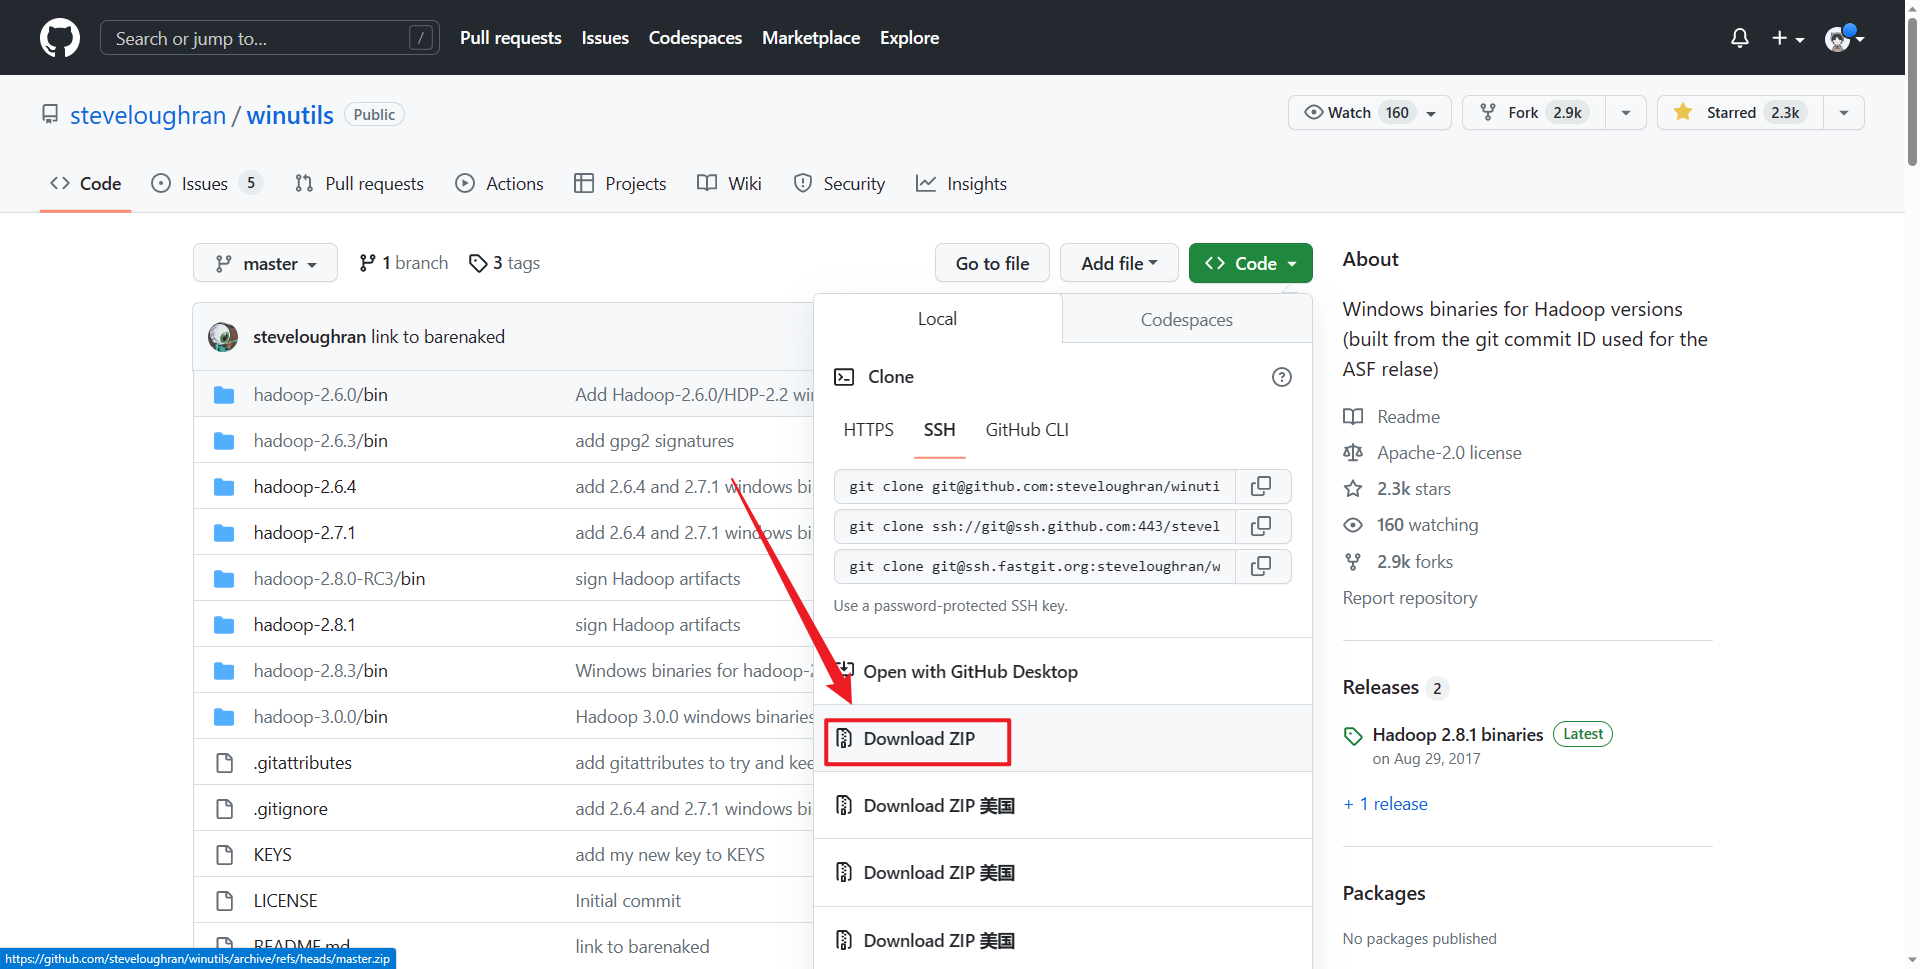The image size is (1920, 969).
Task: Open the Readme link in About
Action: 1408,417
